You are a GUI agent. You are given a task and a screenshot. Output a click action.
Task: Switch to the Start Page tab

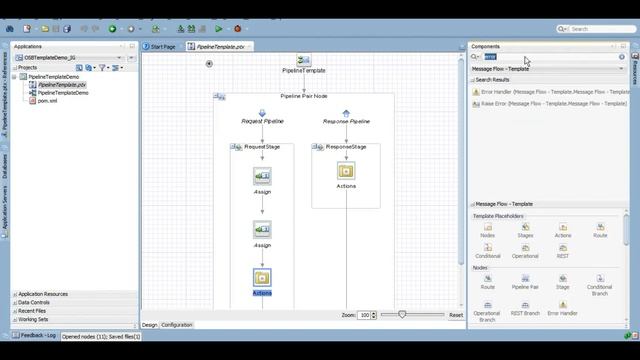160,47
